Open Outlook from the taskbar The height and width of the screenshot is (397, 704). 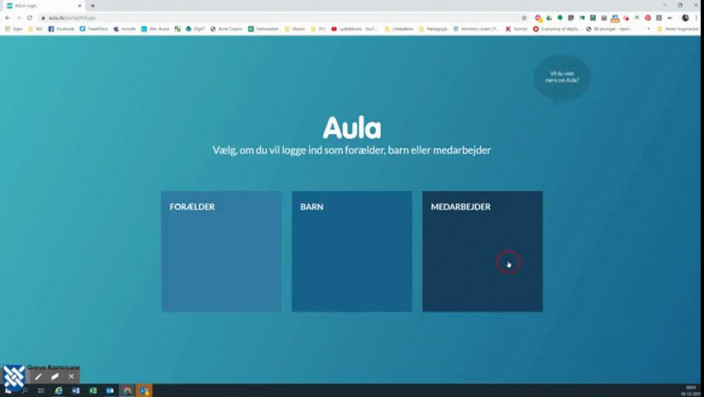coord(110,390)
